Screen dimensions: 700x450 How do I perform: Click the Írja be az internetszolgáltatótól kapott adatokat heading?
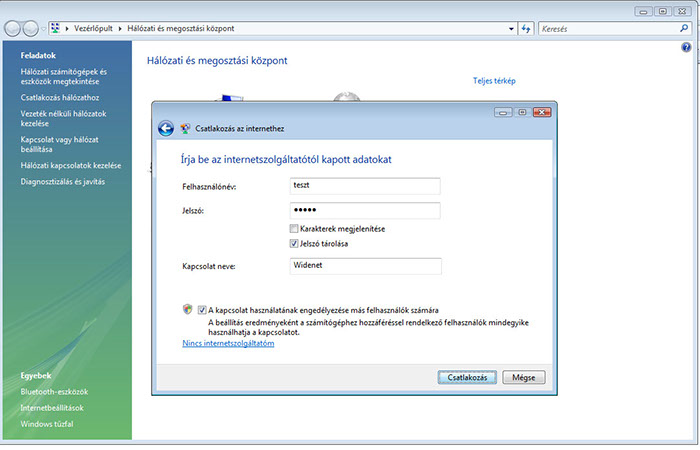[x=286, y=159]
